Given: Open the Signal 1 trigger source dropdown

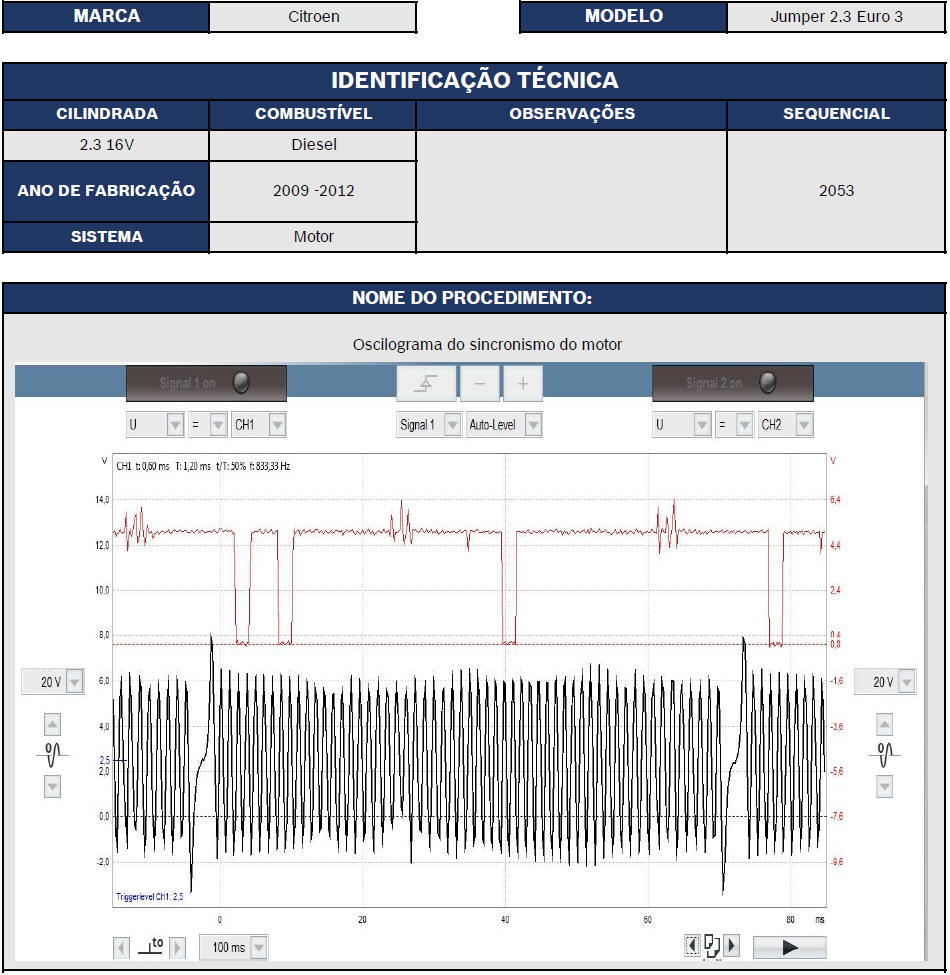Looking at the screenshot, I should coord(452,425).
